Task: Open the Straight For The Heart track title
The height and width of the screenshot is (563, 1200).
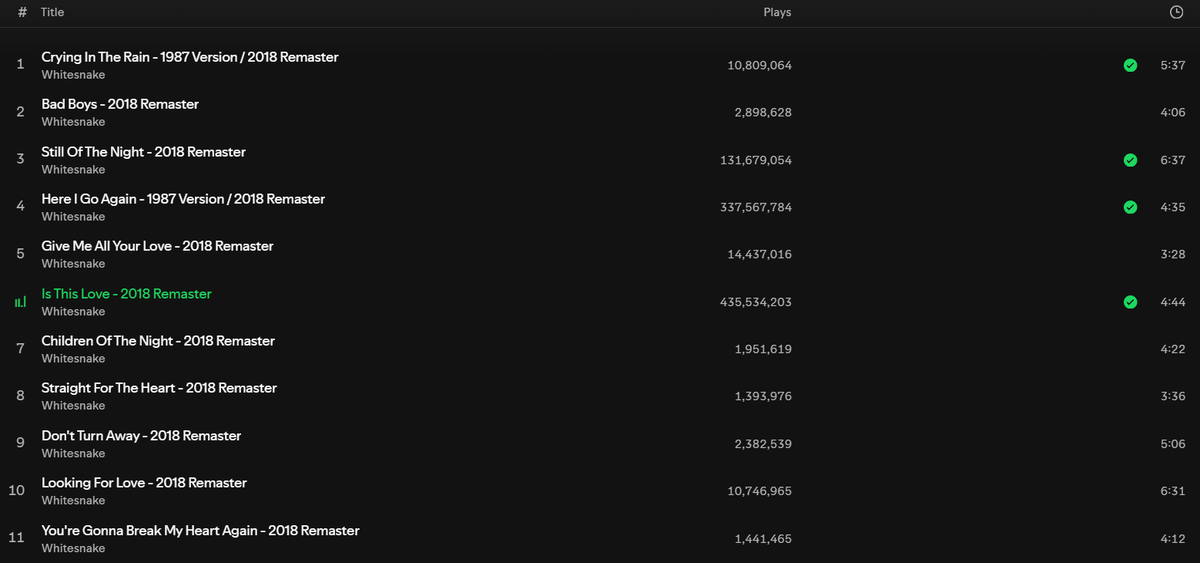Action: coord(159,388)
